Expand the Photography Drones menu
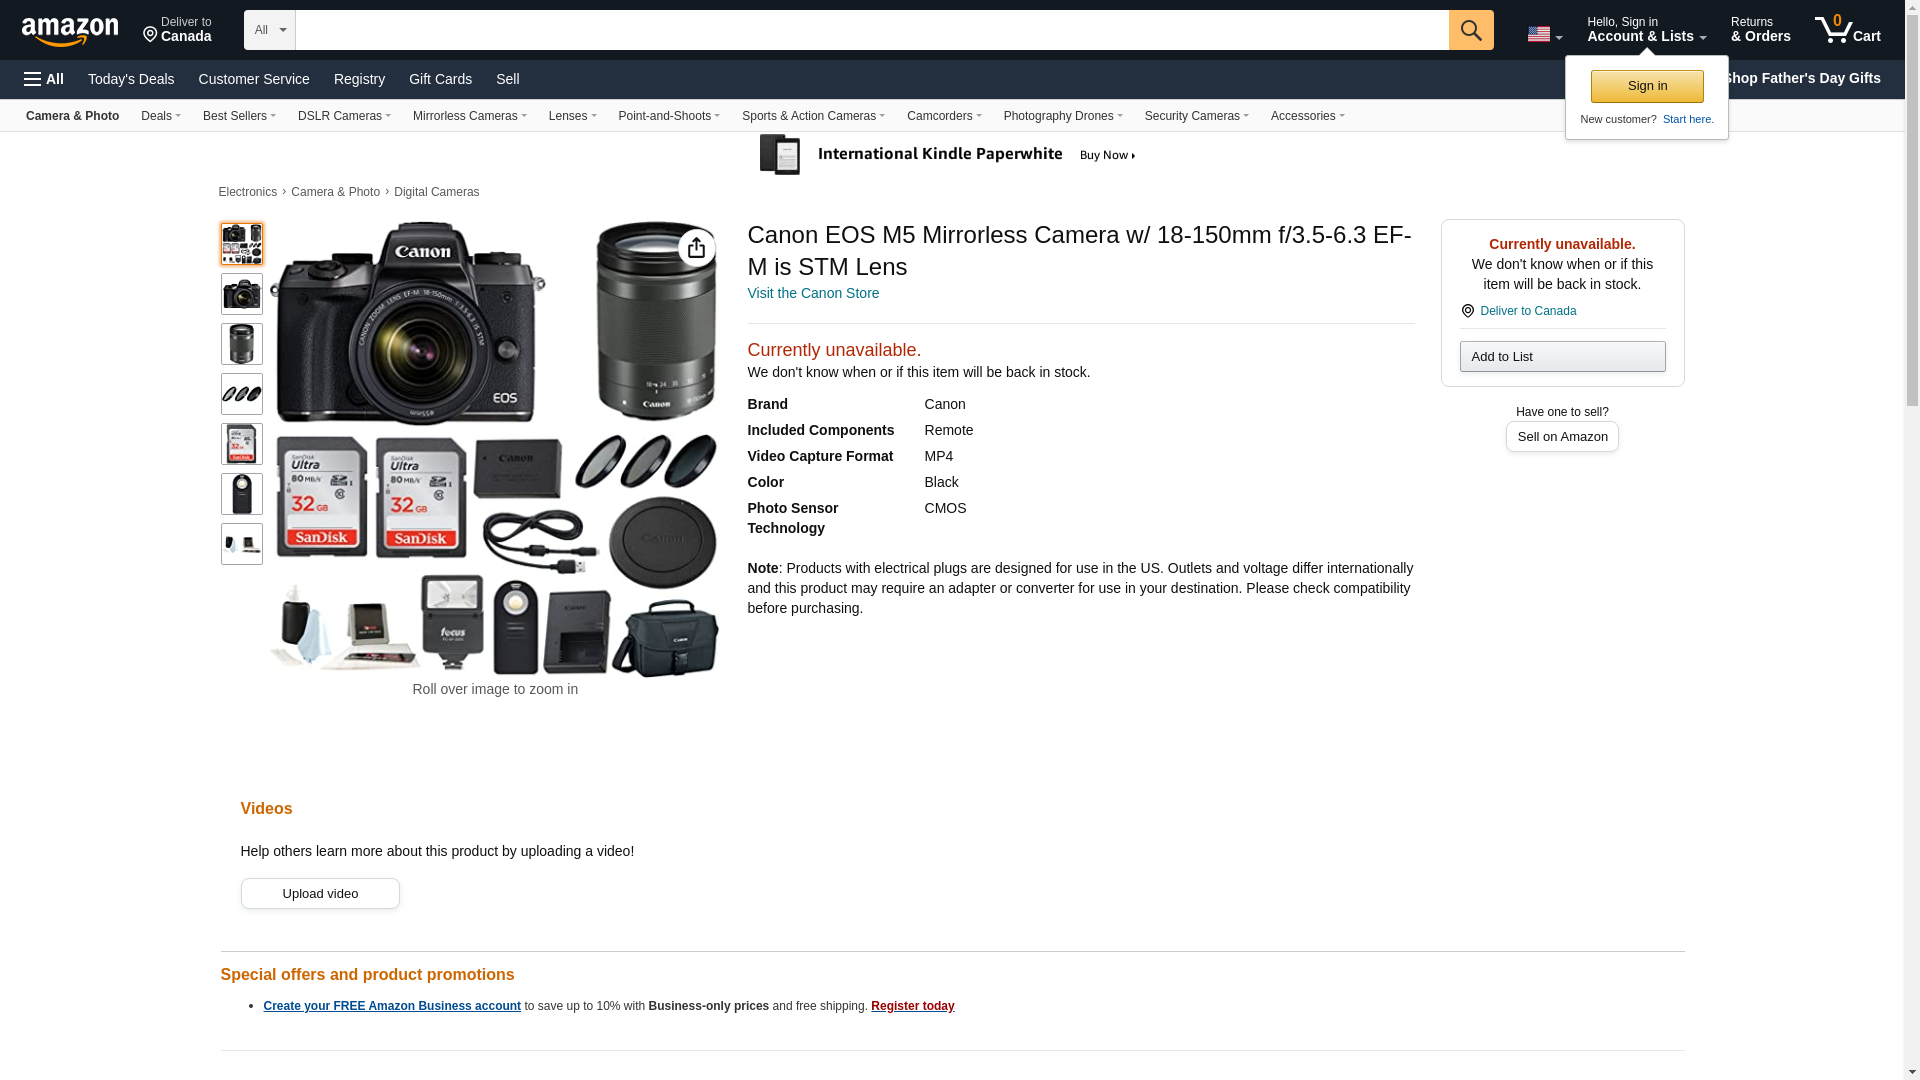The height and width of the screenshot is (1080, 1920). 1062,116
